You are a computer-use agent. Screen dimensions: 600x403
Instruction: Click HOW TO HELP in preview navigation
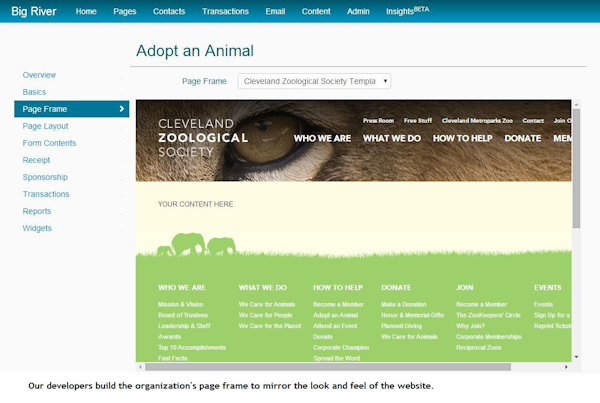coord(463,138)
